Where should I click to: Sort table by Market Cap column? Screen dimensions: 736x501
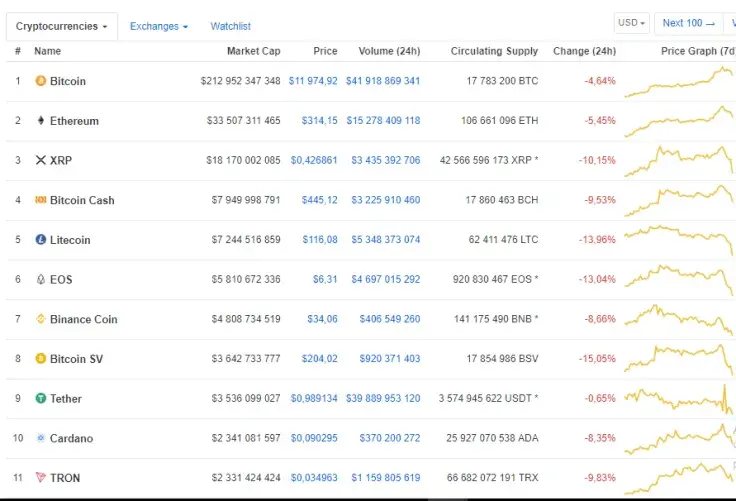pos(253,51)
